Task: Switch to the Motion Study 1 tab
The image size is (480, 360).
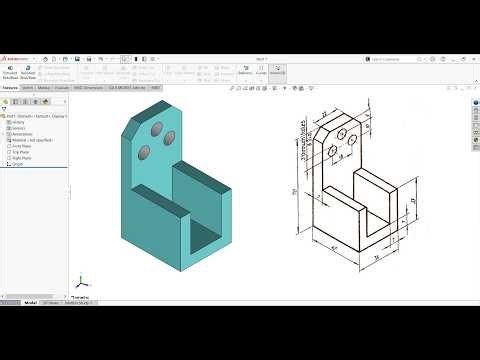Action: point(79,303)
